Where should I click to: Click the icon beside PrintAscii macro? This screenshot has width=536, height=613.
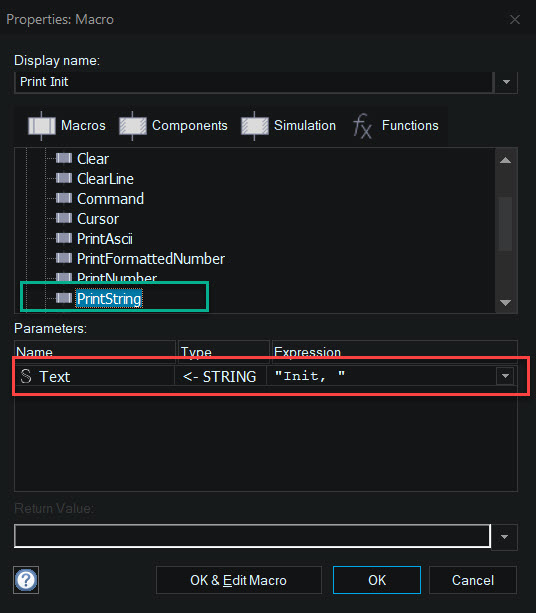click(64, 238)
